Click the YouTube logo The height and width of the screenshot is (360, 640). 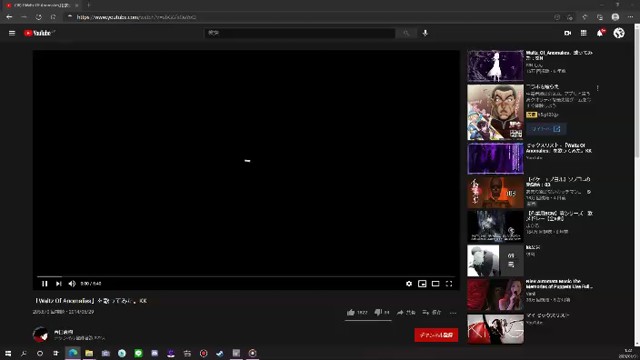coord(39,33)
